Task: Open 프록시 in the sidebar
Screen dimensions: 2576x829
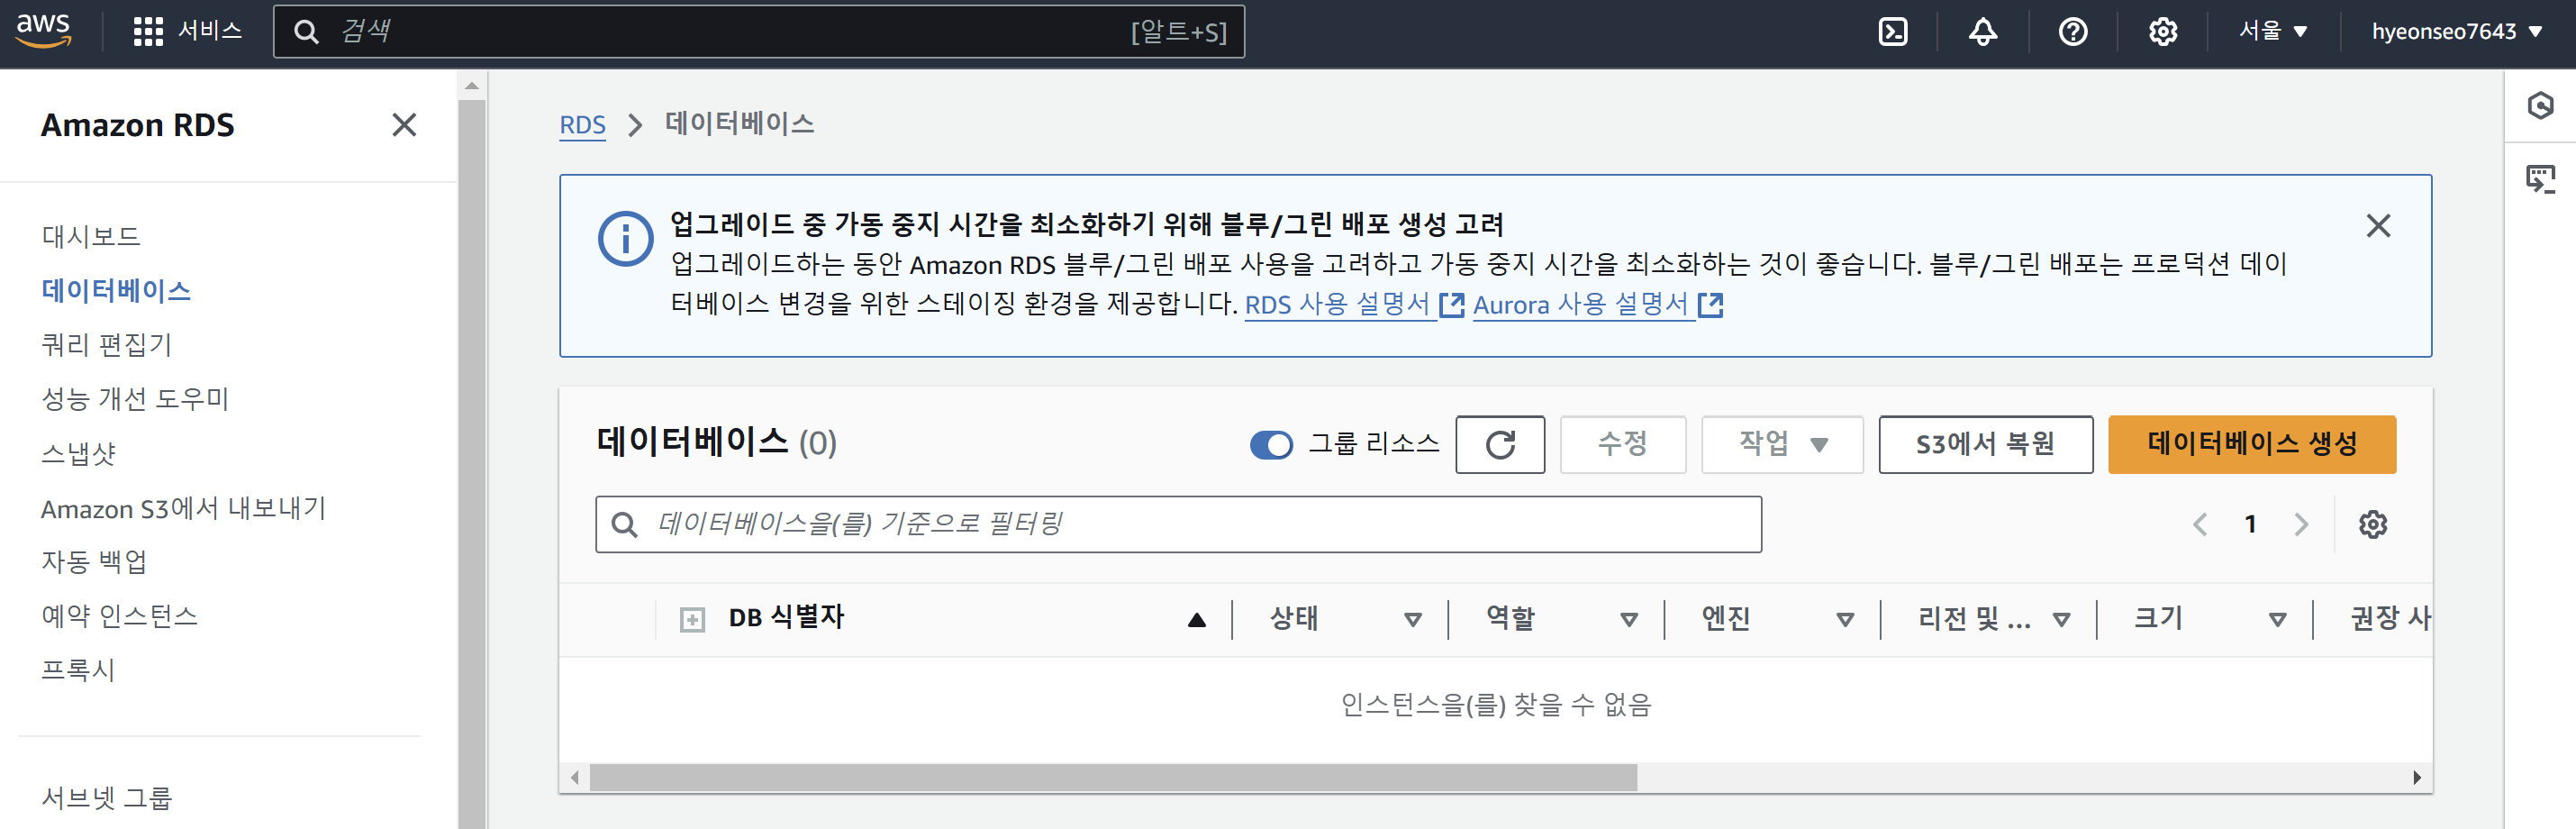Action: pyautogui.click(x=79, y=670)
